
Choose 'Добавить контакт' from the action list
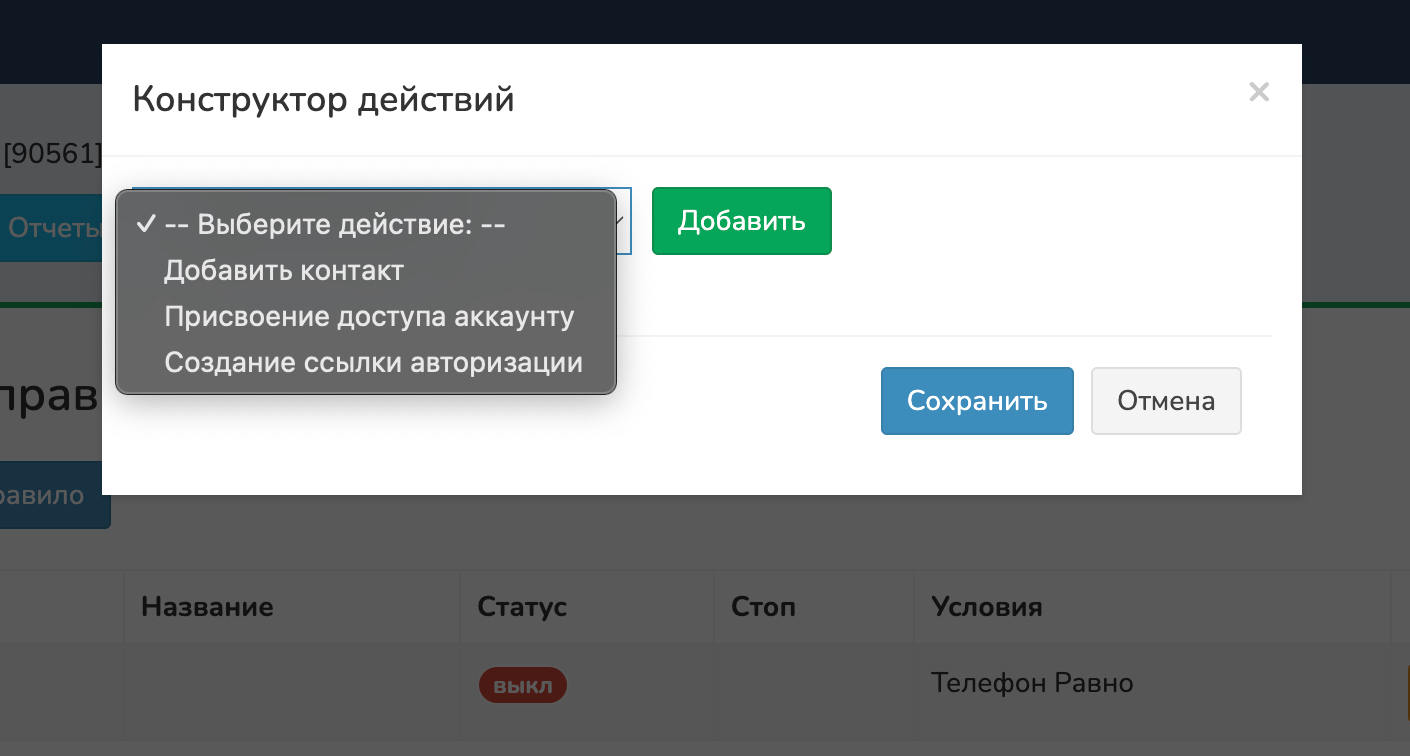[284, 271]
